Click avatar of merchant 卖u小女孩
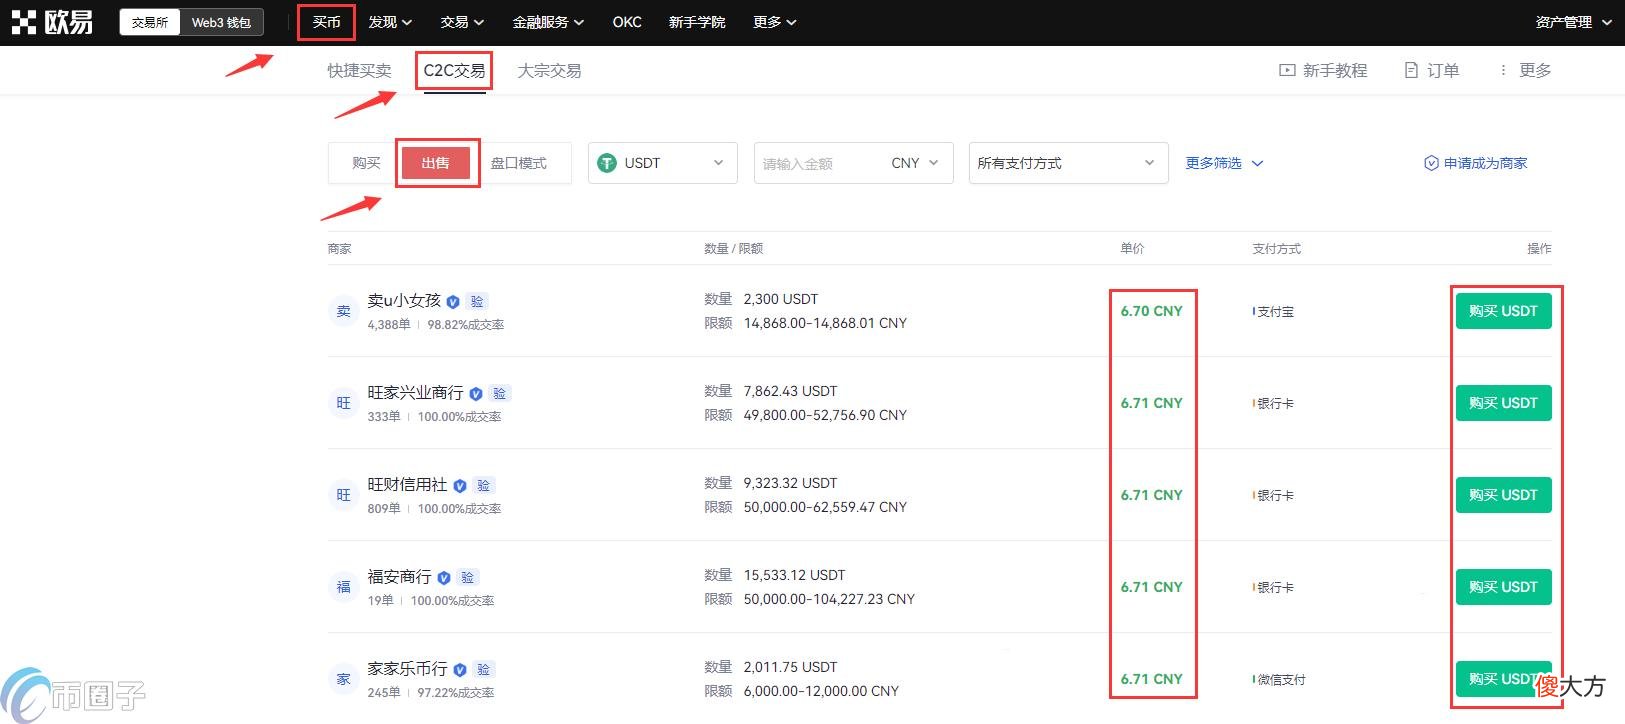 point(343,311)
